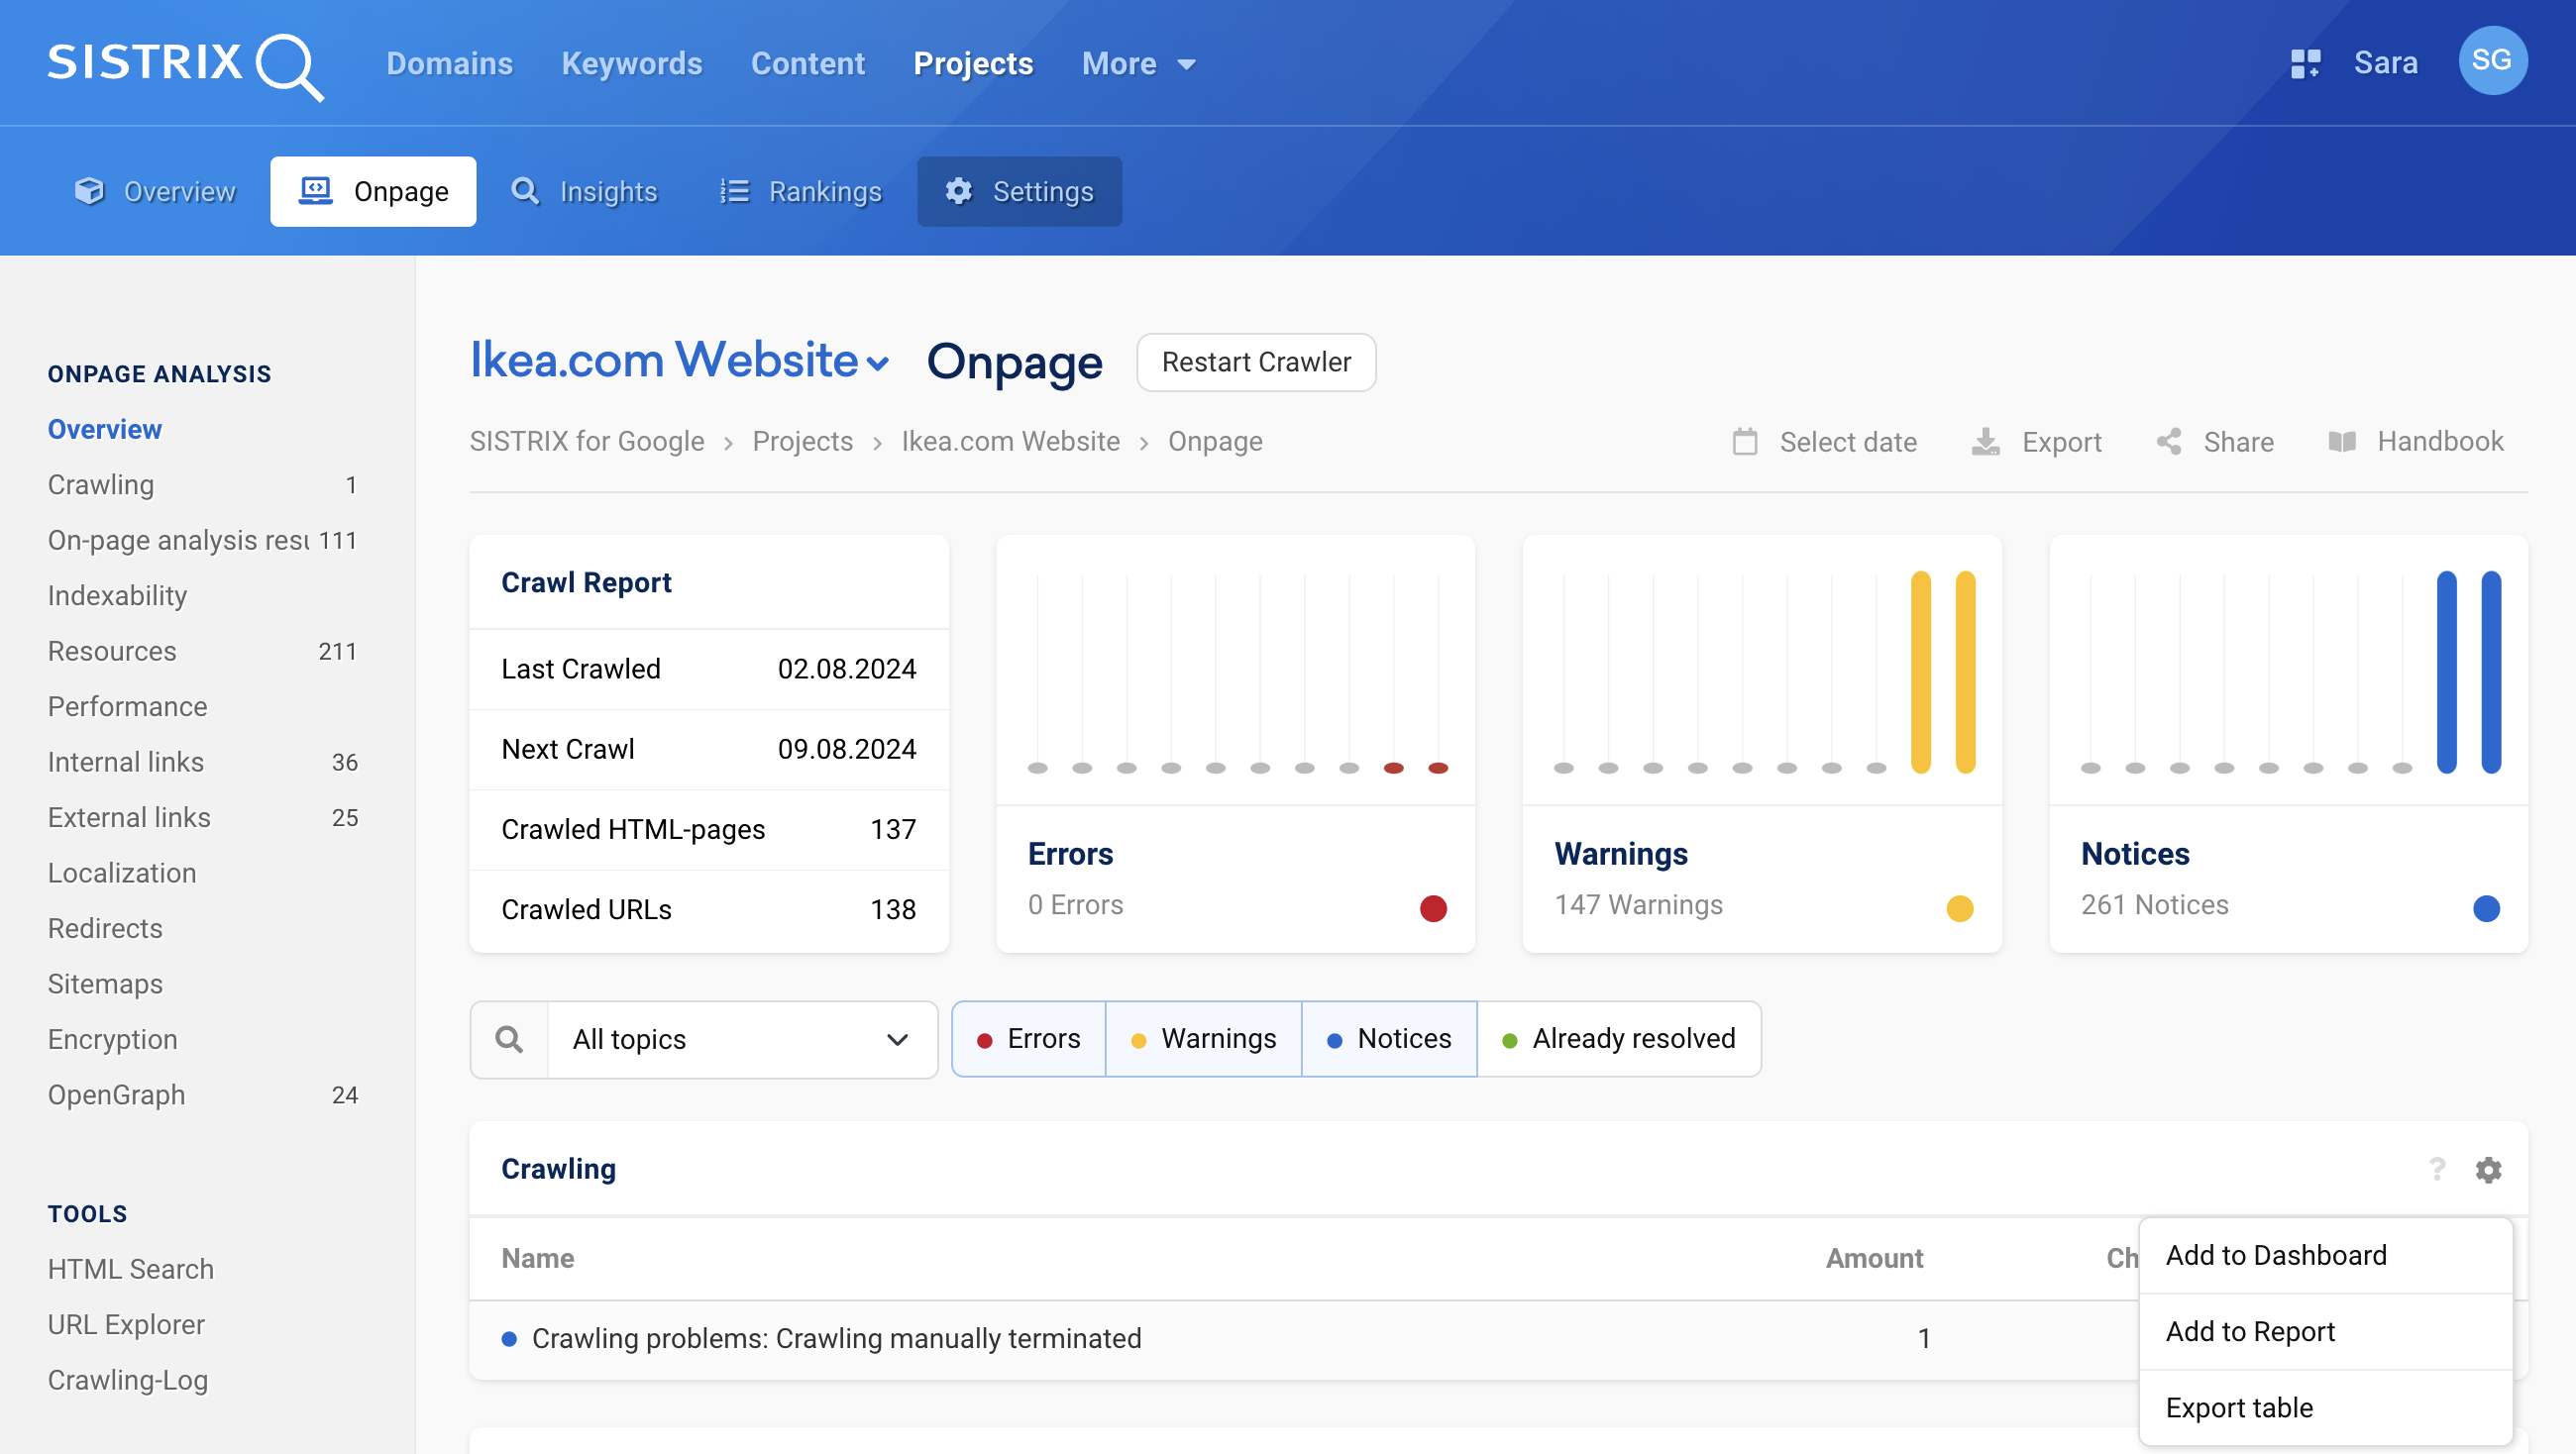
Task: Select Crawling in the sidebar
Action: pyautogui.click(x=203, y=485)
